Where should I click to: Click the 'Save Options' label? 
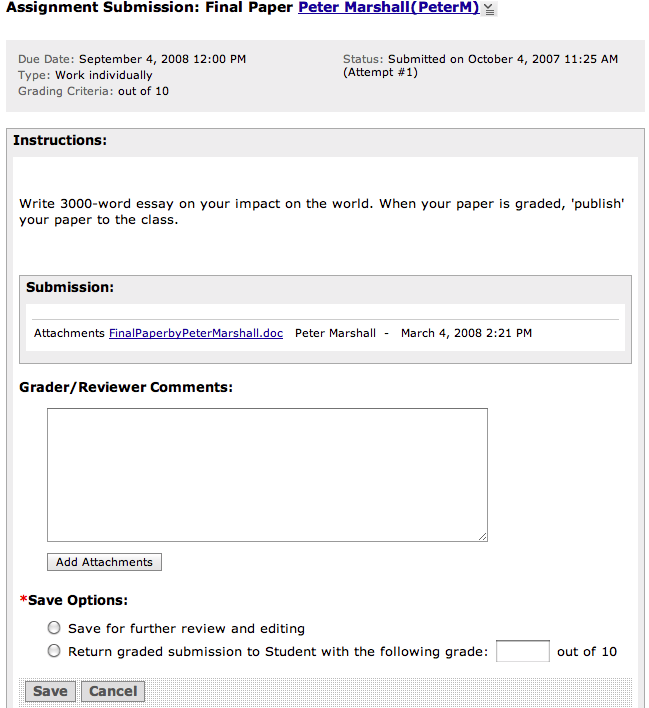point(77,600)
